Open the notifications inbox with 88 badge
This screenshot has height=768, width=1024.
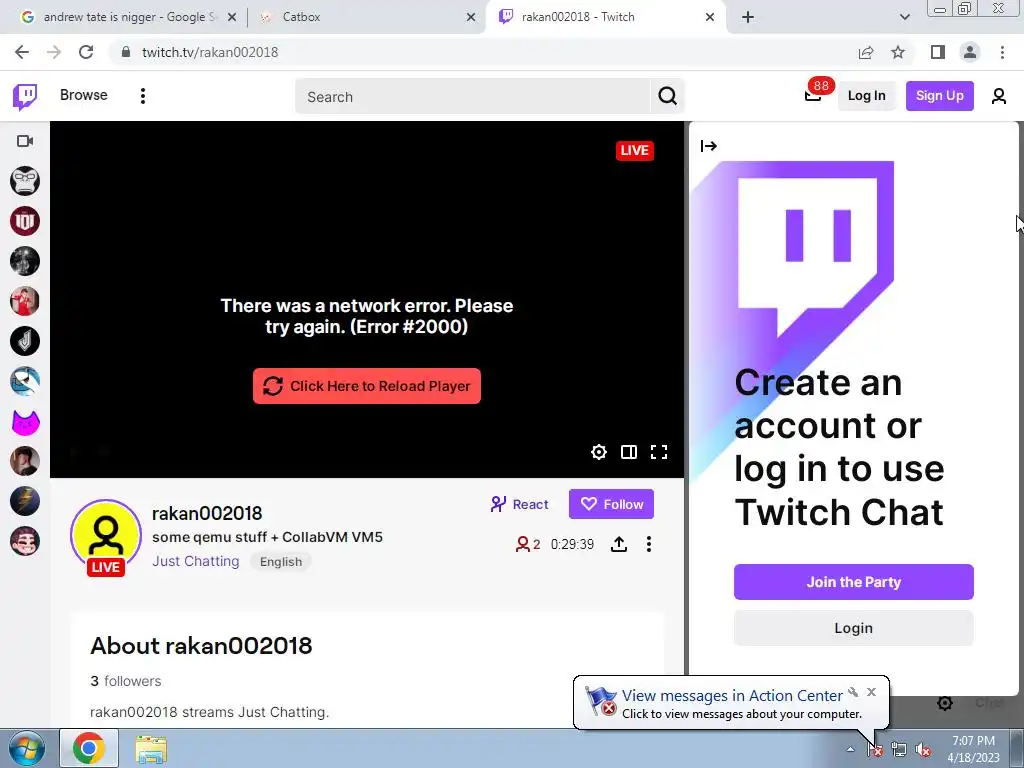tap(813, 96)
